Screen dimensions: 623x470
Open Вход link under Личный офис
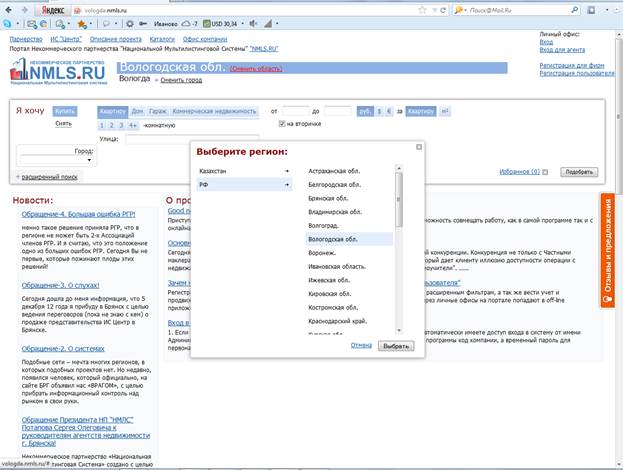point(546,42)
